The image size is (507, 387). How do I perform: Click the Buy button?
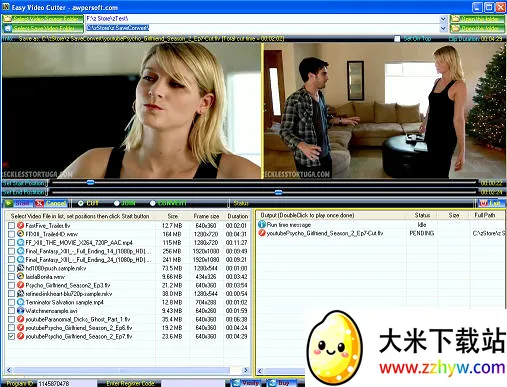(x=280, y=383)
